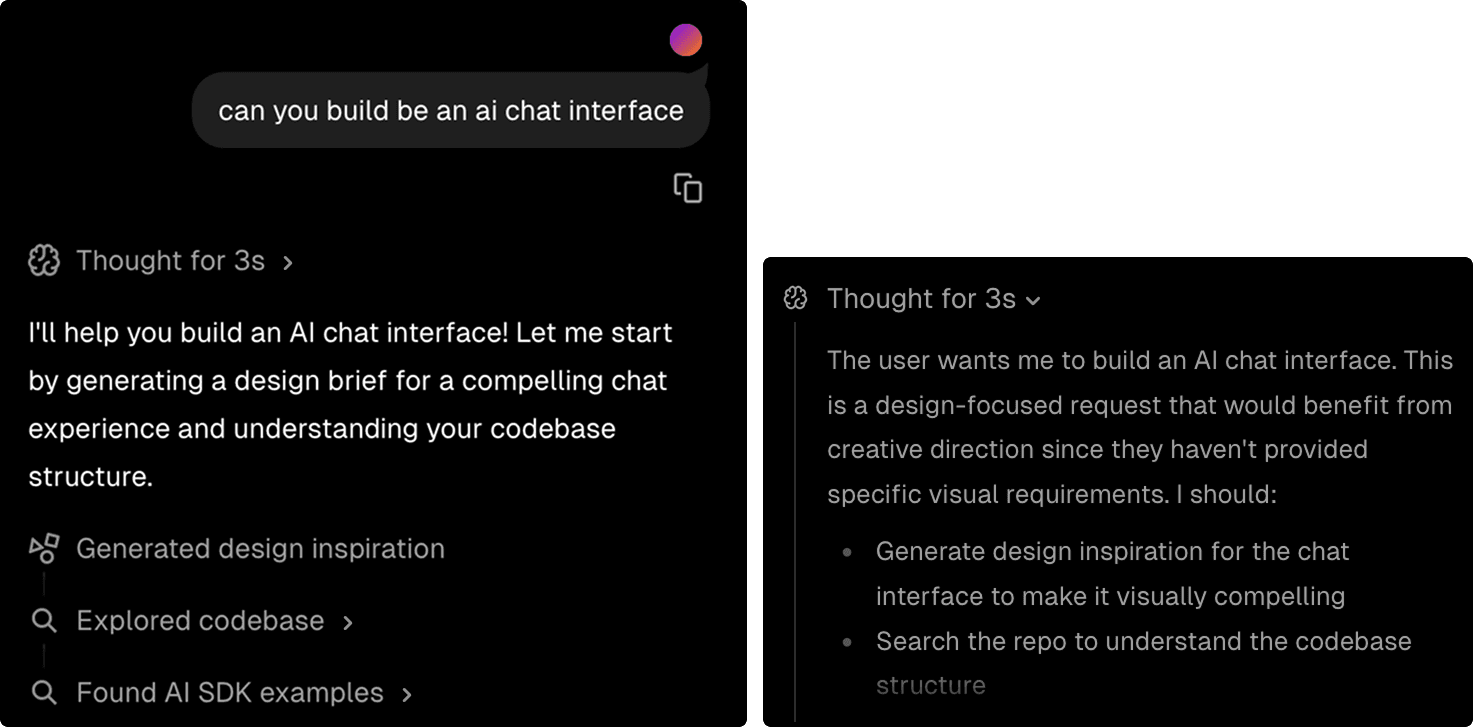This screenshot has width=1473, height=727.
Task: Click the magnifier icon beside Explored codebase
Action: pos(43,620)
